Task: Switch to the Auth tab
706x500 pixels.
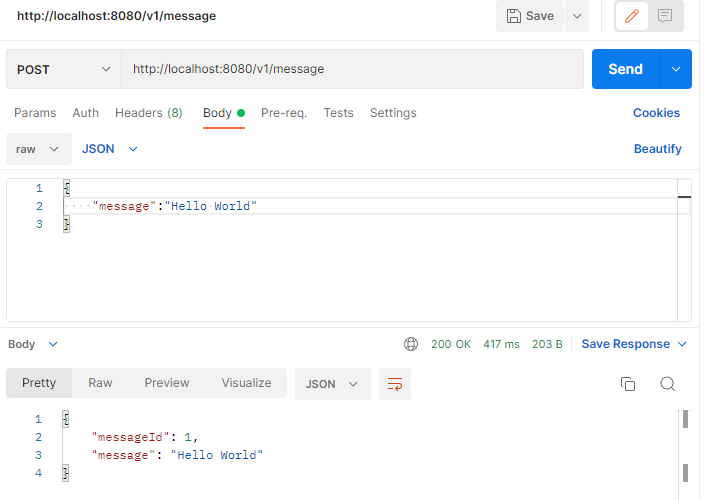Action: coord(86,113)
